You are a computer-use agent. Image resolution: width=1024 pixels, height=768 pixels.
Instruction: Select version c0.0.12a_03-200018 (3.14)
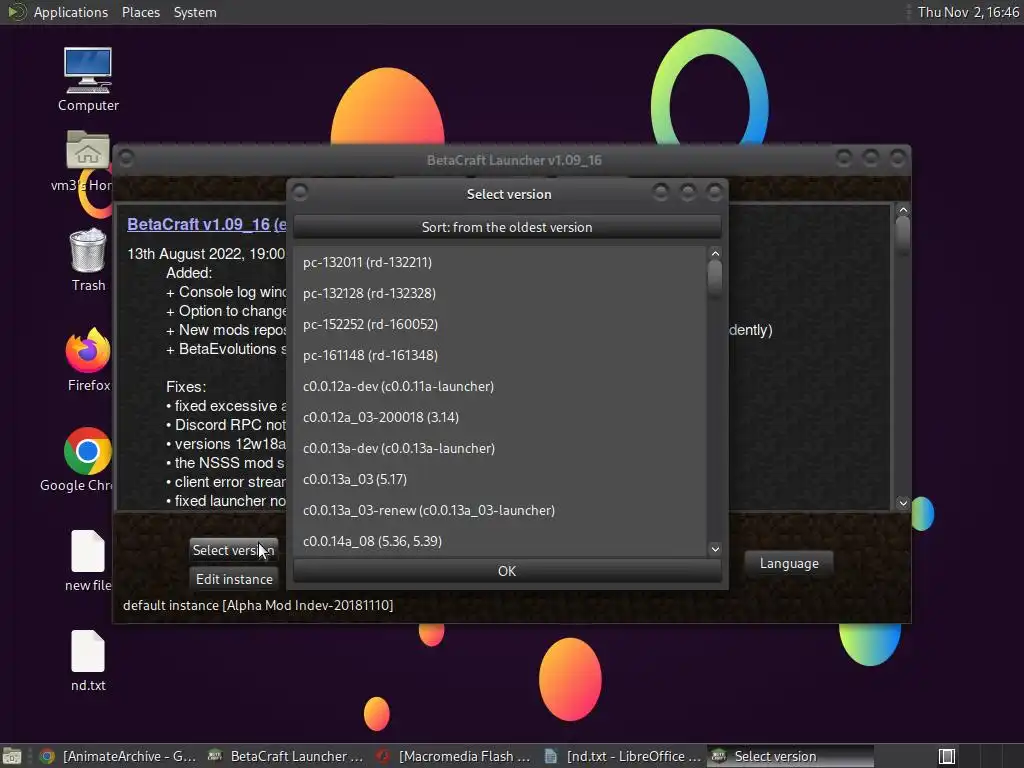click(x=500, y=417)
